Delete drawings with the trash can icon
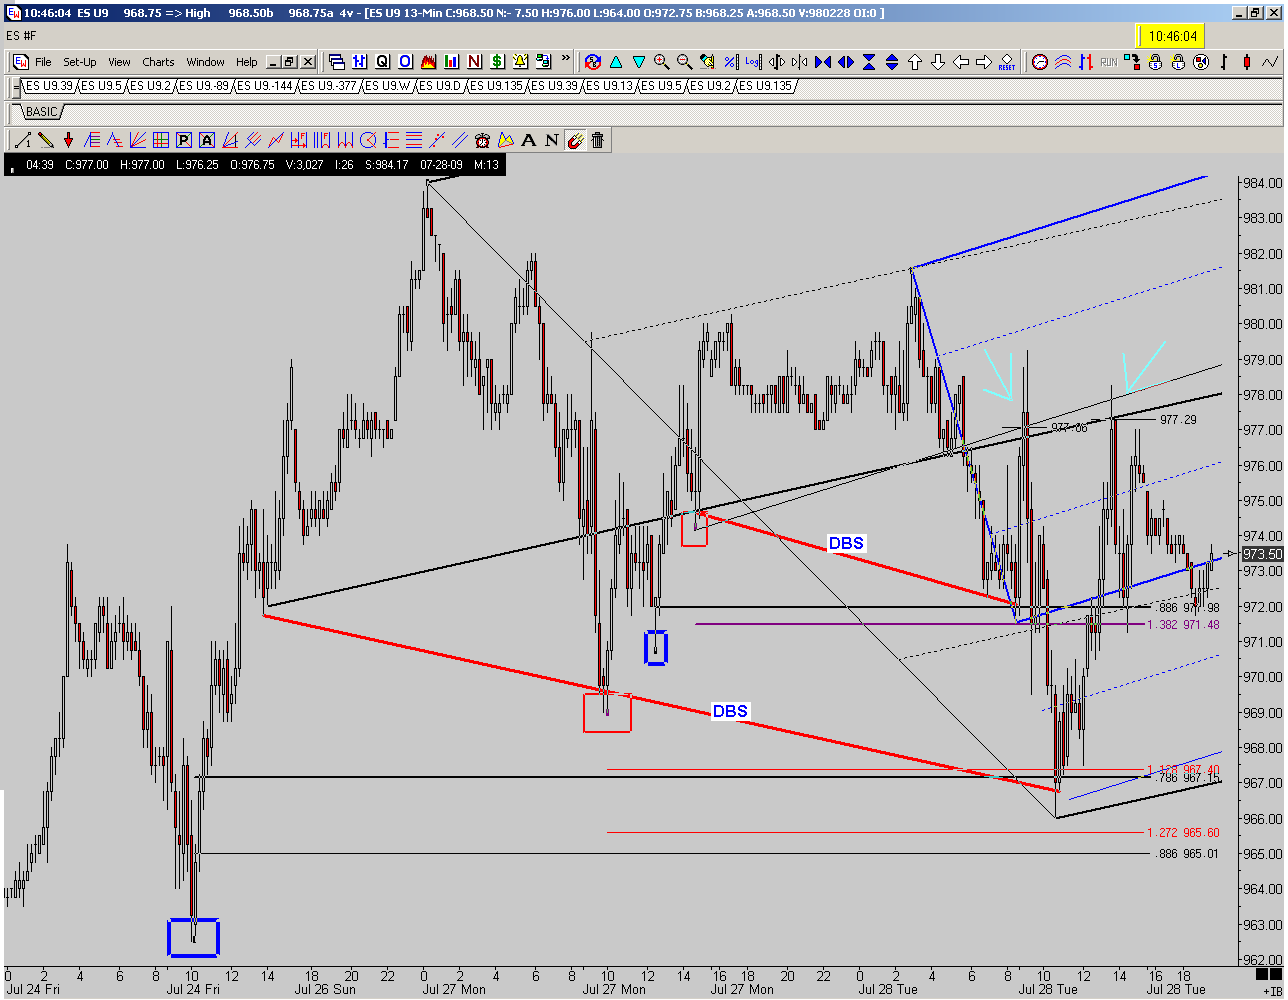1288x1000 pixels. (x=597, y=140)
